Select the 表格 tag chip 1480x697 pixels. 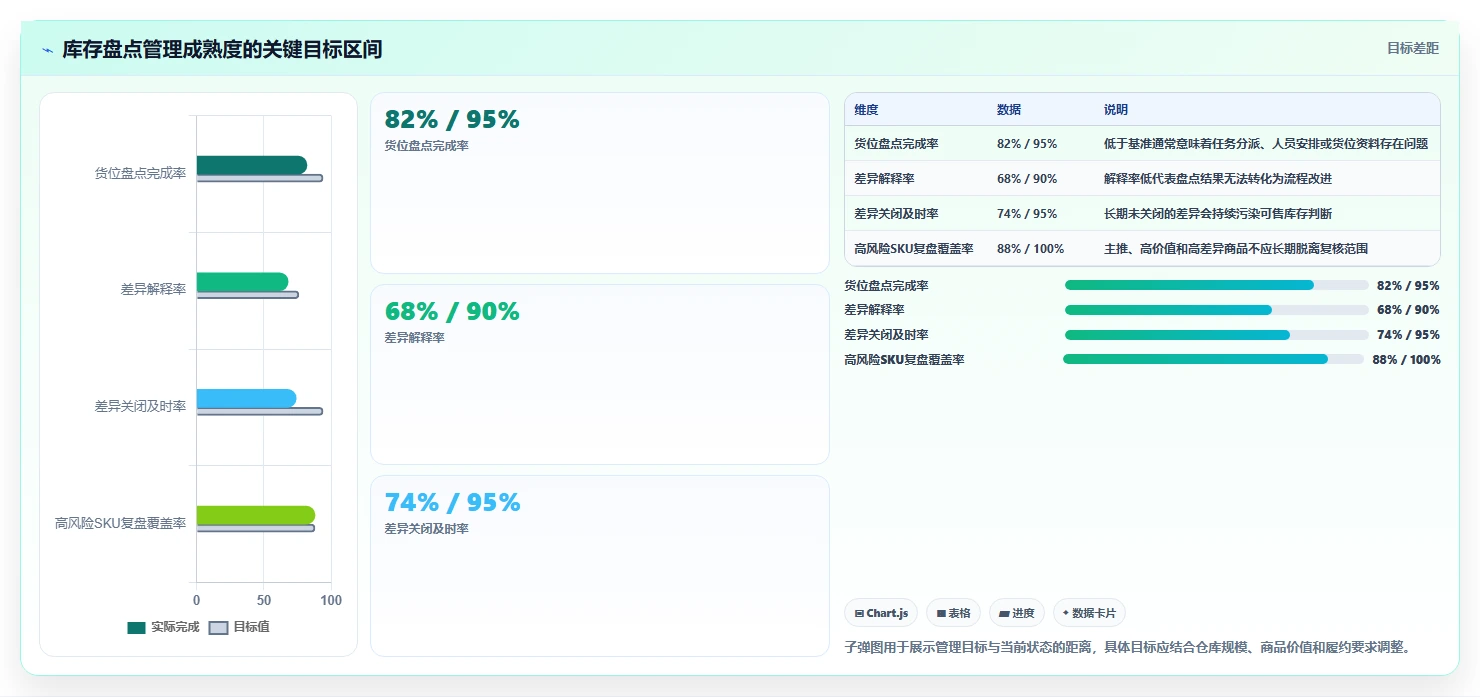[x=953, y=613]
